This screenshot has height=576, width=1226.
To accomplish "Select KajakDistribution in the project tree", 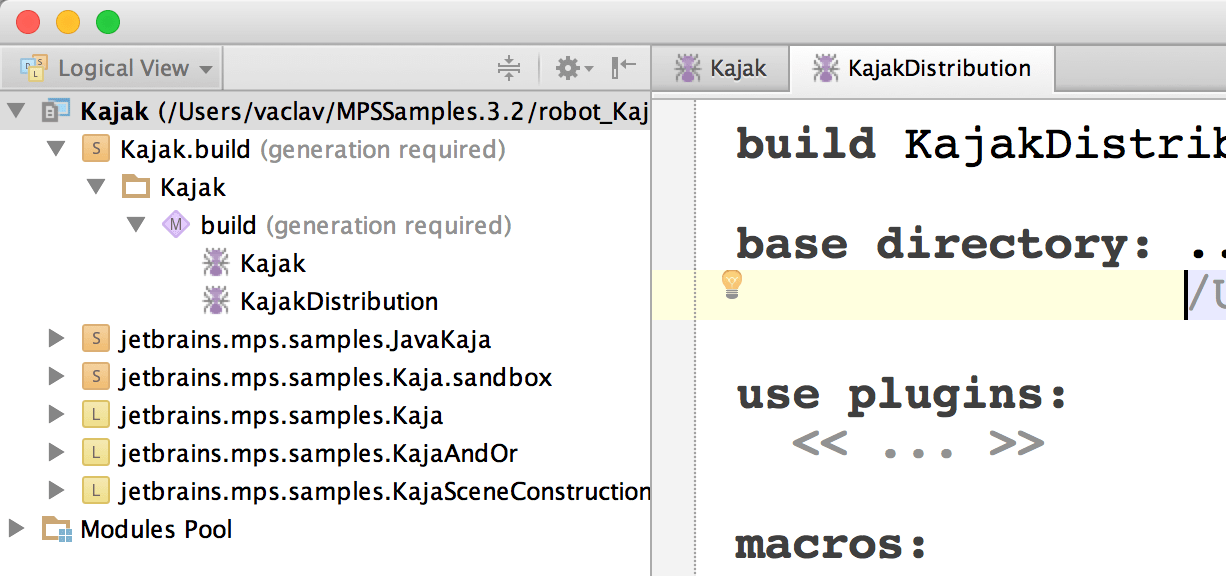I will [338, 302].
